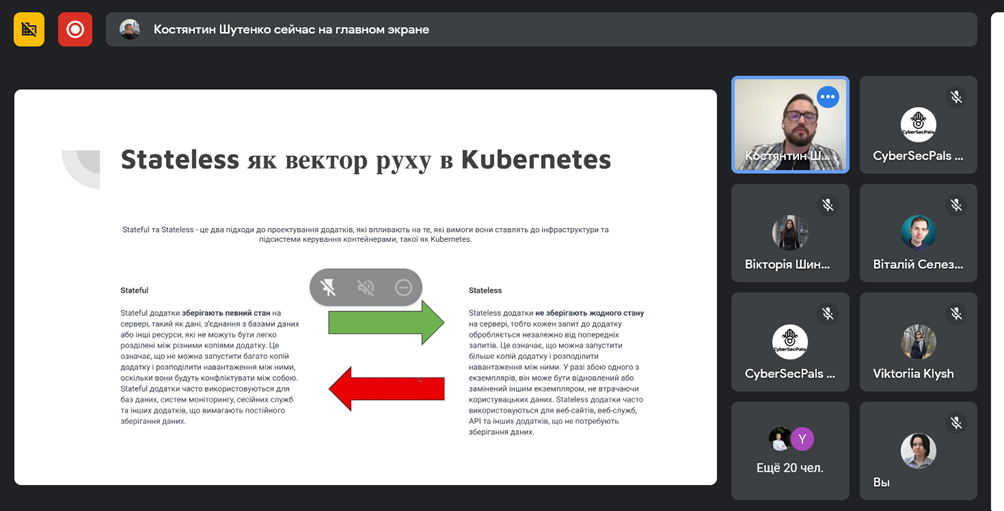Click muted mic icon on Viktoriia Klysh tile
1004x511 pixels.
pyautogui.click(x=956, y=313)
